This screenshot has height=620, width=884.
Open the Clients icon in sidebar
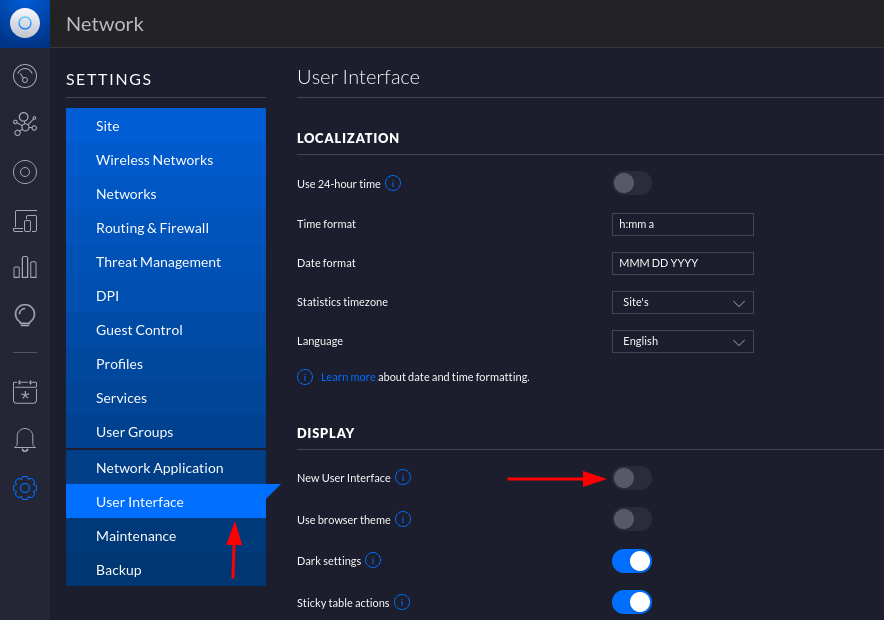click(x=25, y=220)
